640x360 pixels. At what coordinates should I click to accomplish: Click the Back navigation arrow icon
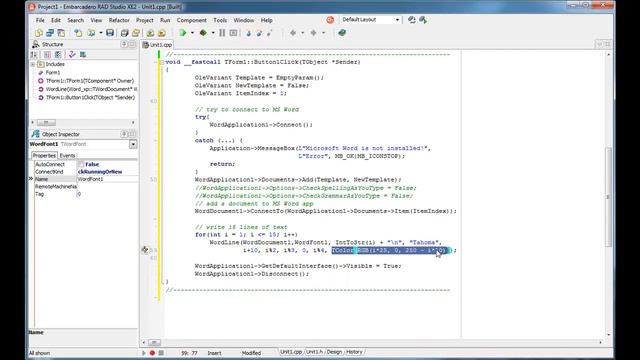293,33
